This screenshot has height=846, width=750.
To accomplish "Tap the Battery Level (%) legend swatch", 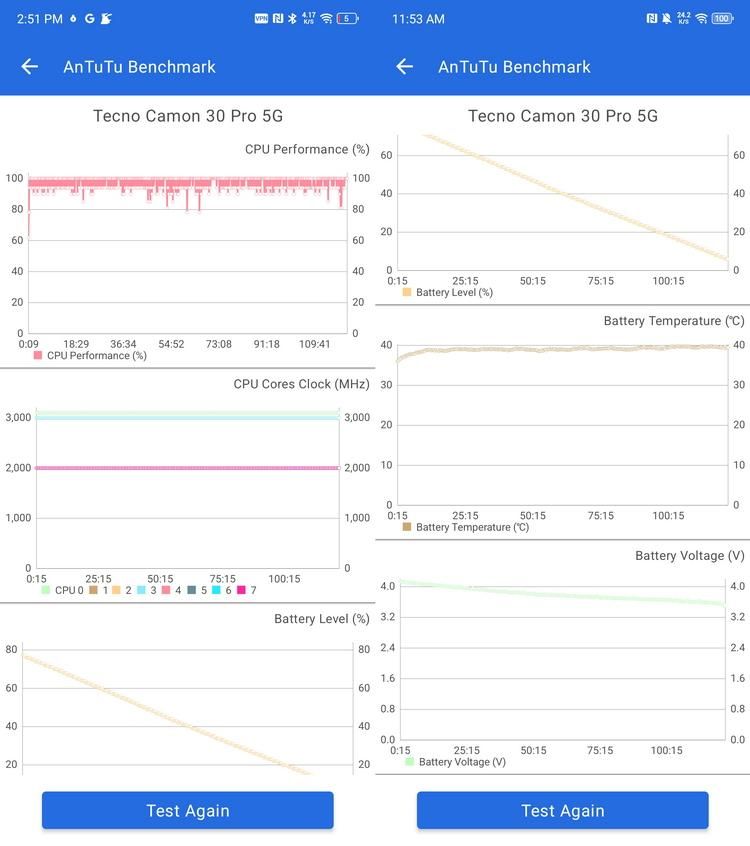I will (407, 292).
